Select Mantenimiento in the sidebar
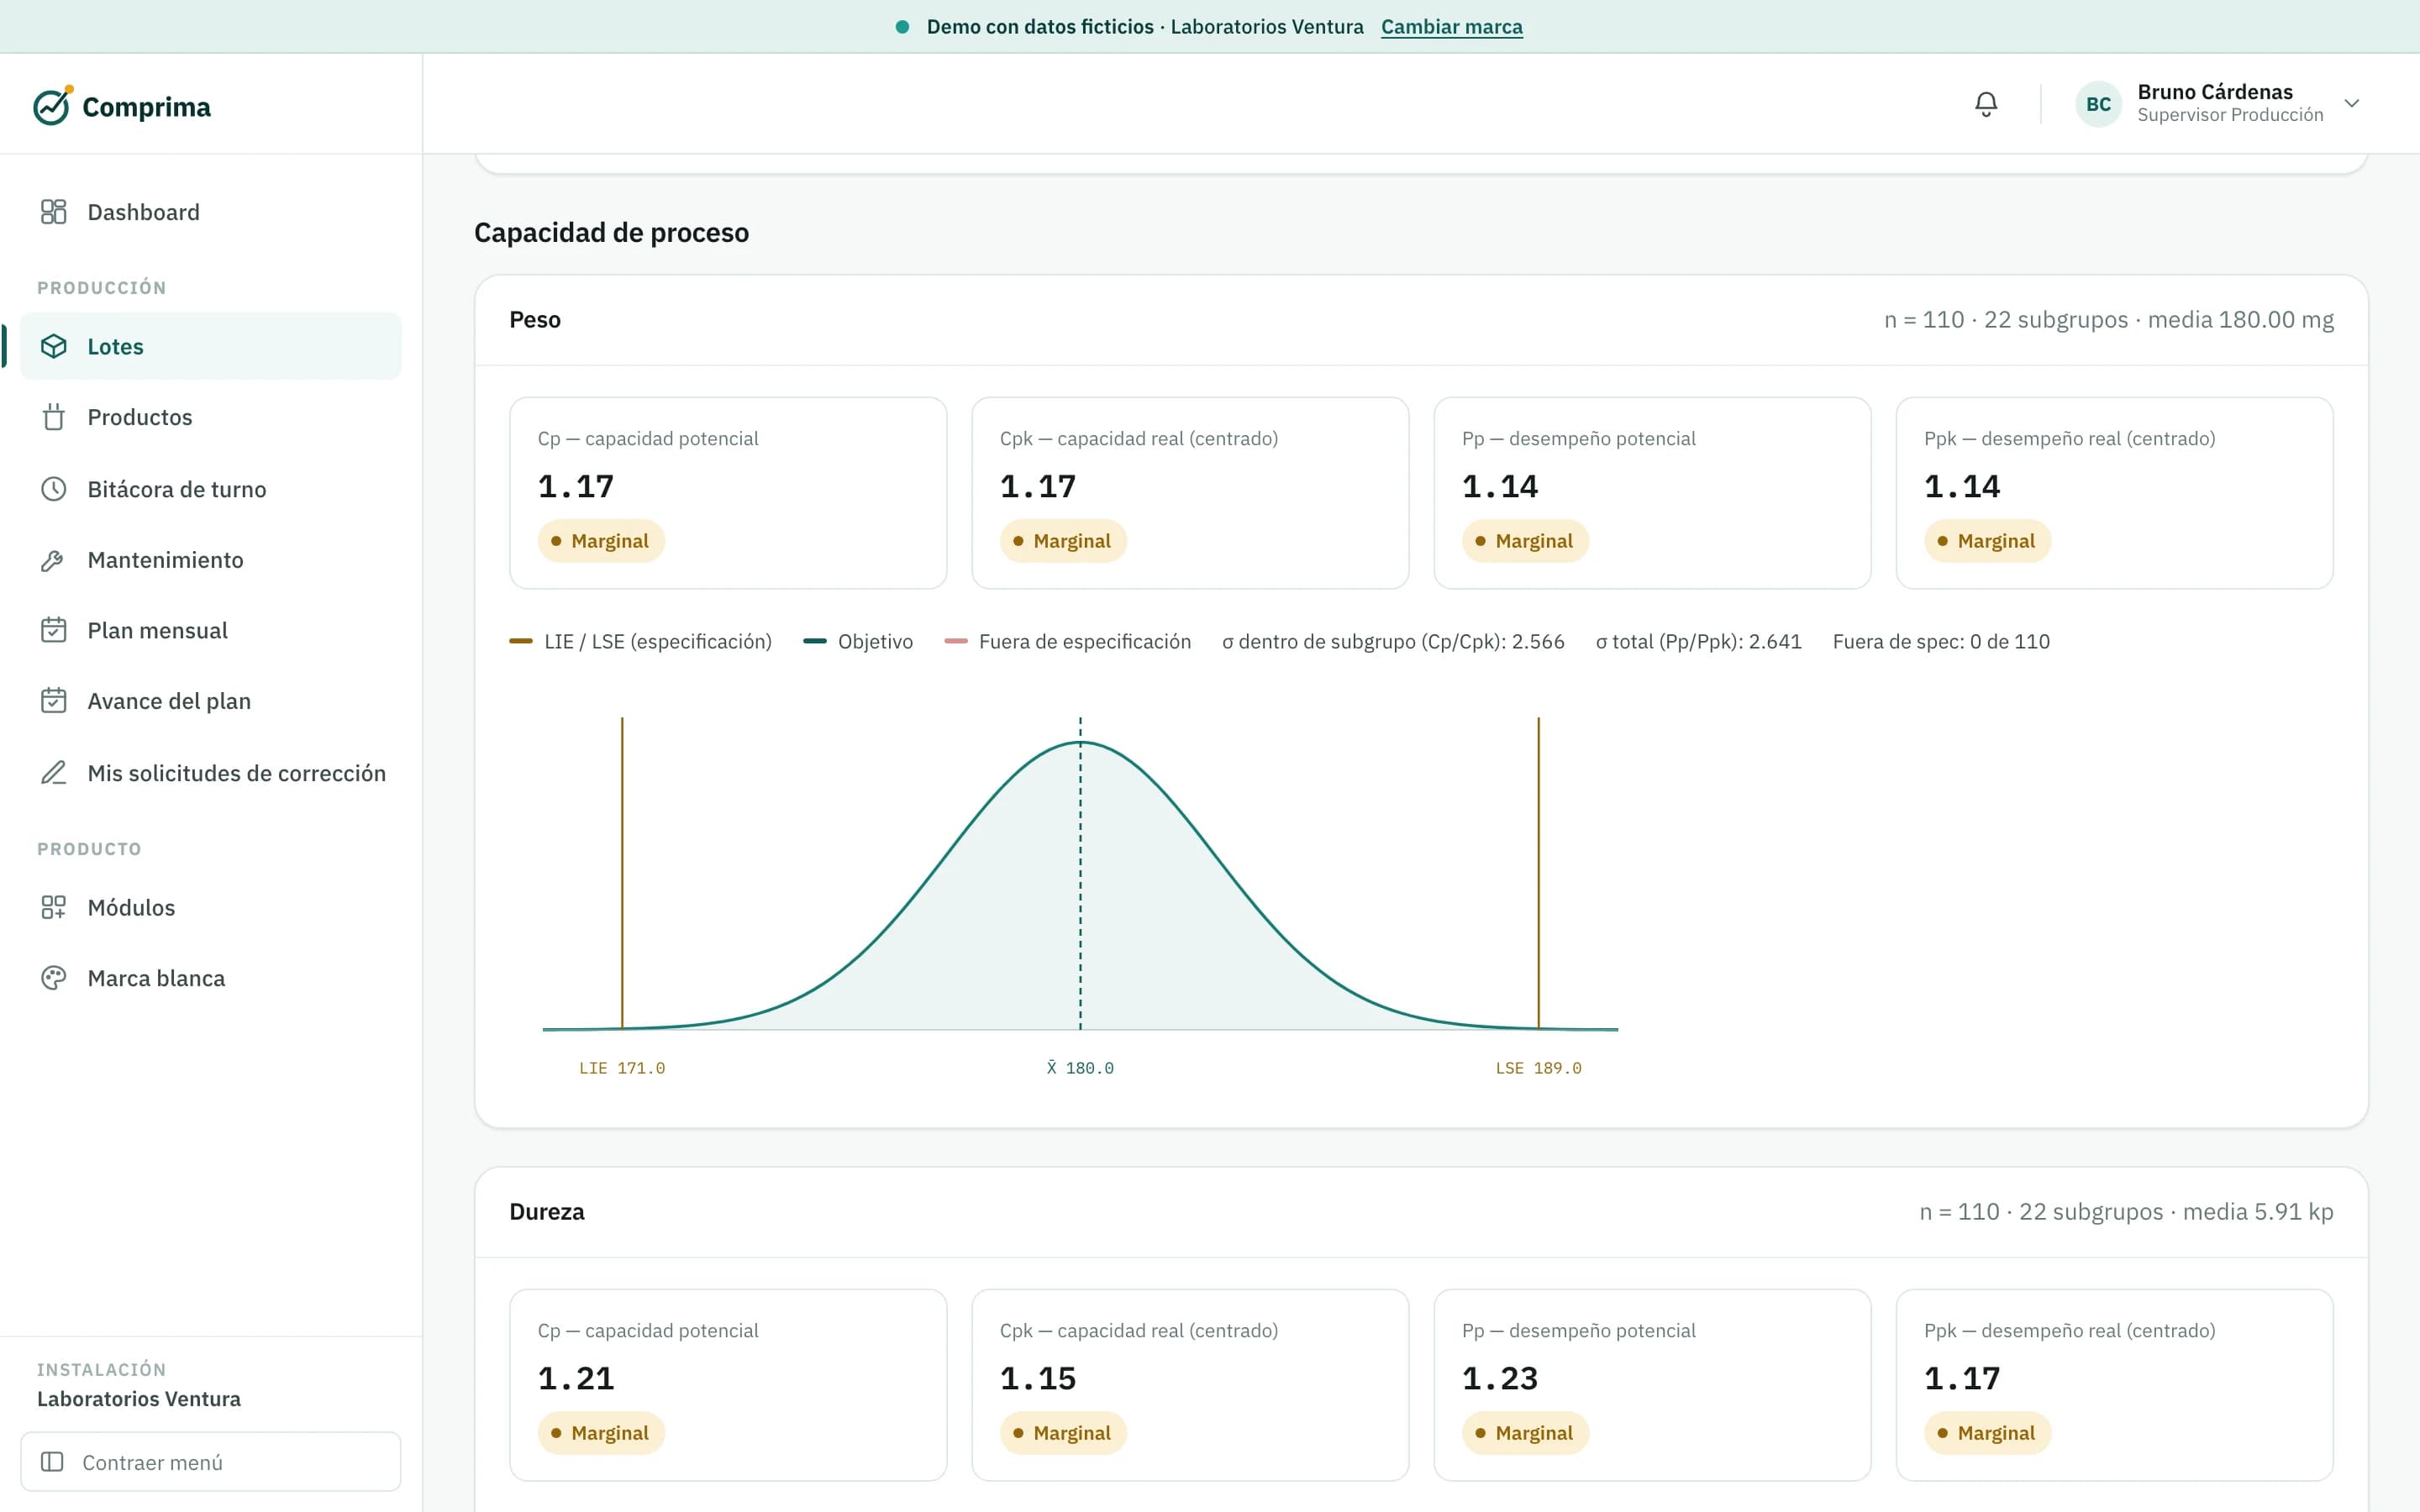 click(x=210, y=560)
